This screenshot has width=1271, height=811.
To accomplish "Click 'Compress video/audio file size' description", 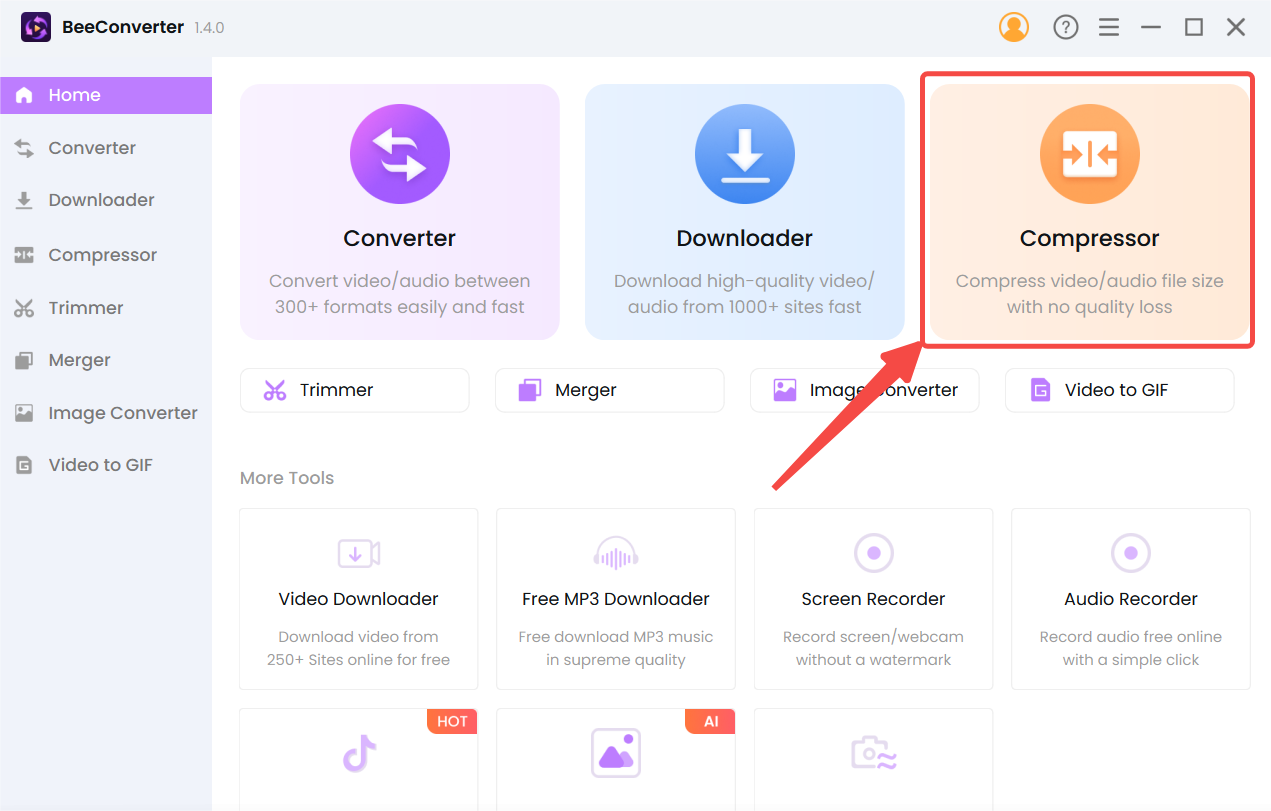I will (x=1090, y=294).
